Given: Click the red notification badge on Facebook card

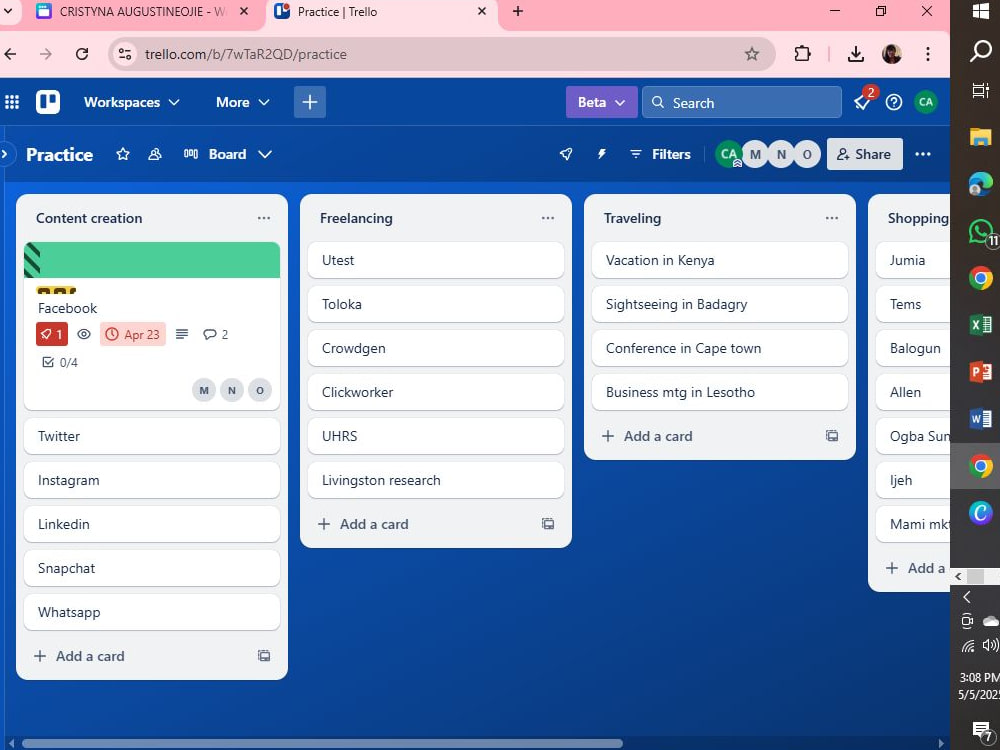Looking at the screenshot, I should click(52, 334).
